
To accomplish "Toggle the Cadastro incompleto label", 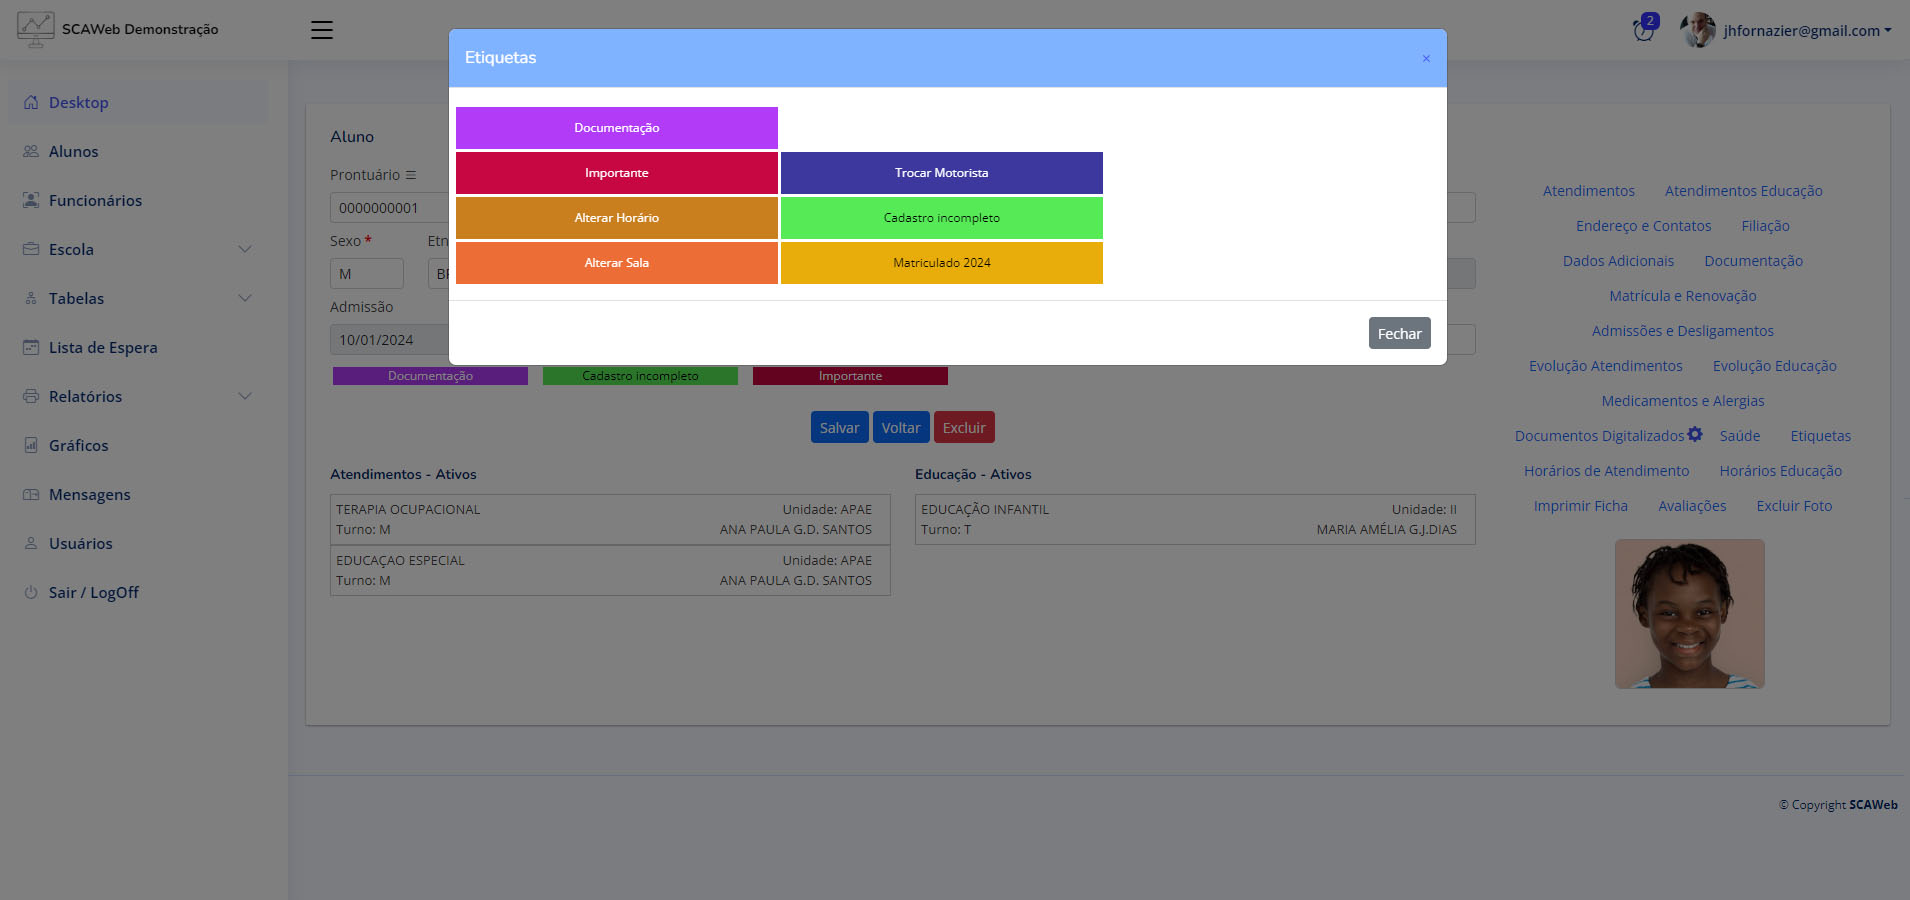I will (941, 218).
